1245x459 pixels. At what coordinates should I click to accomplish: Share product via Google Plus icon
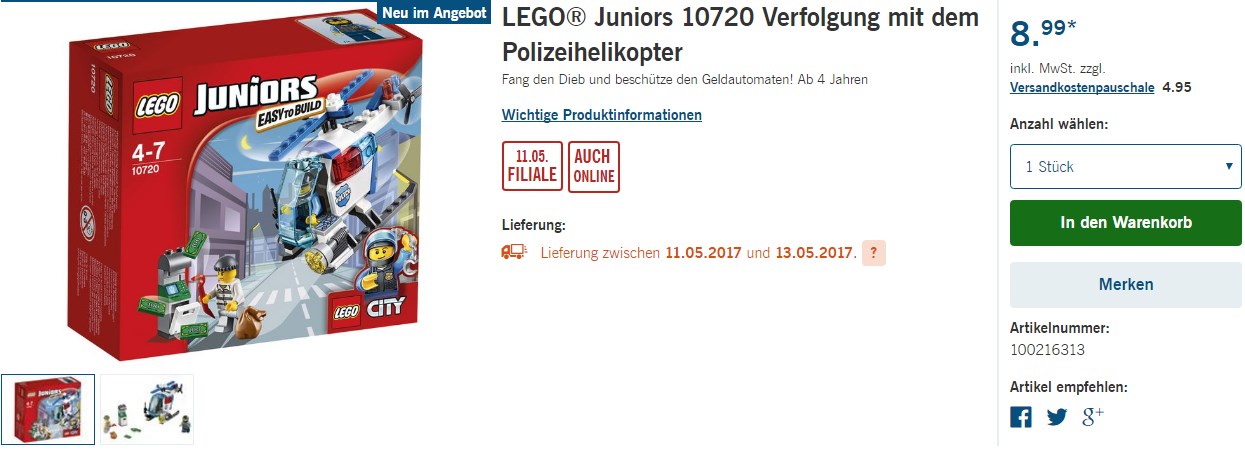pyautogui.click(x=1093, y=416)
